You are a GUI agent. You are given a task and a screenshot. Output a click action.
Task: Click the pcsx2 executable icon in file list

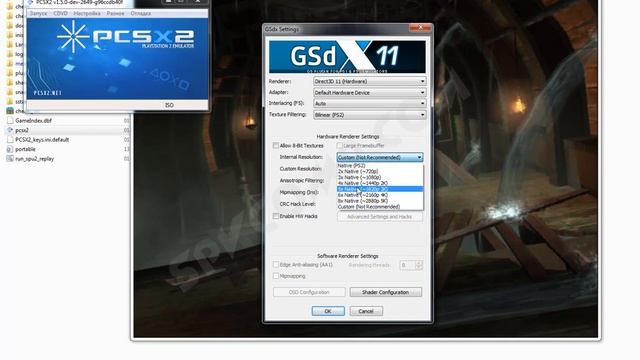coord(10,130)
